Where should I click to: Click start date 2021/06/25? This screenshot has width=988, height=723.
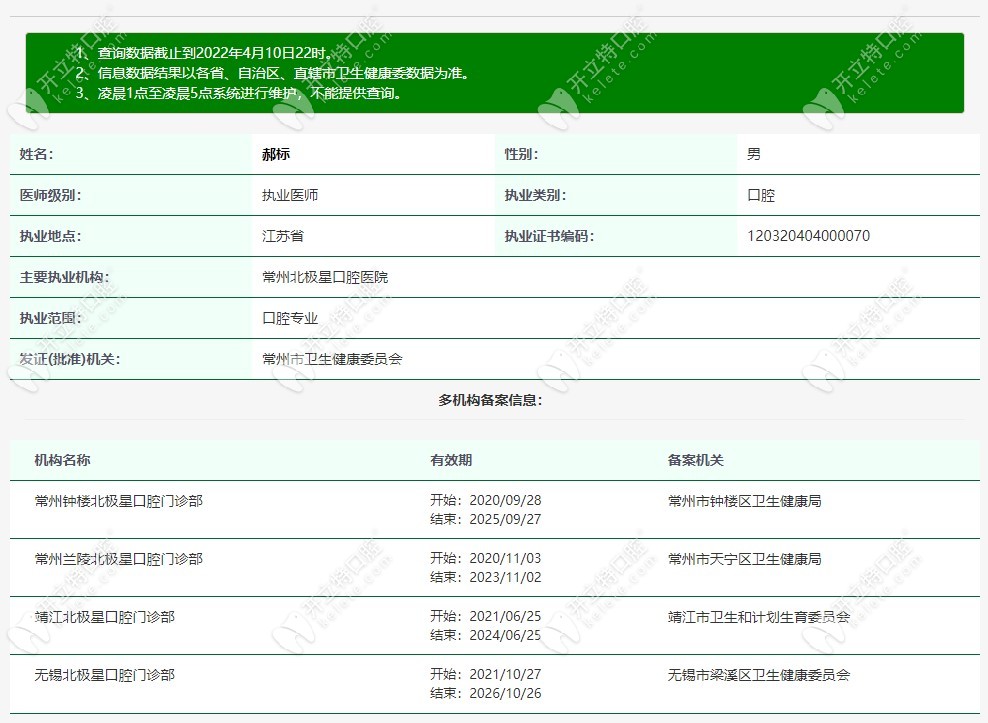[505, 616]
